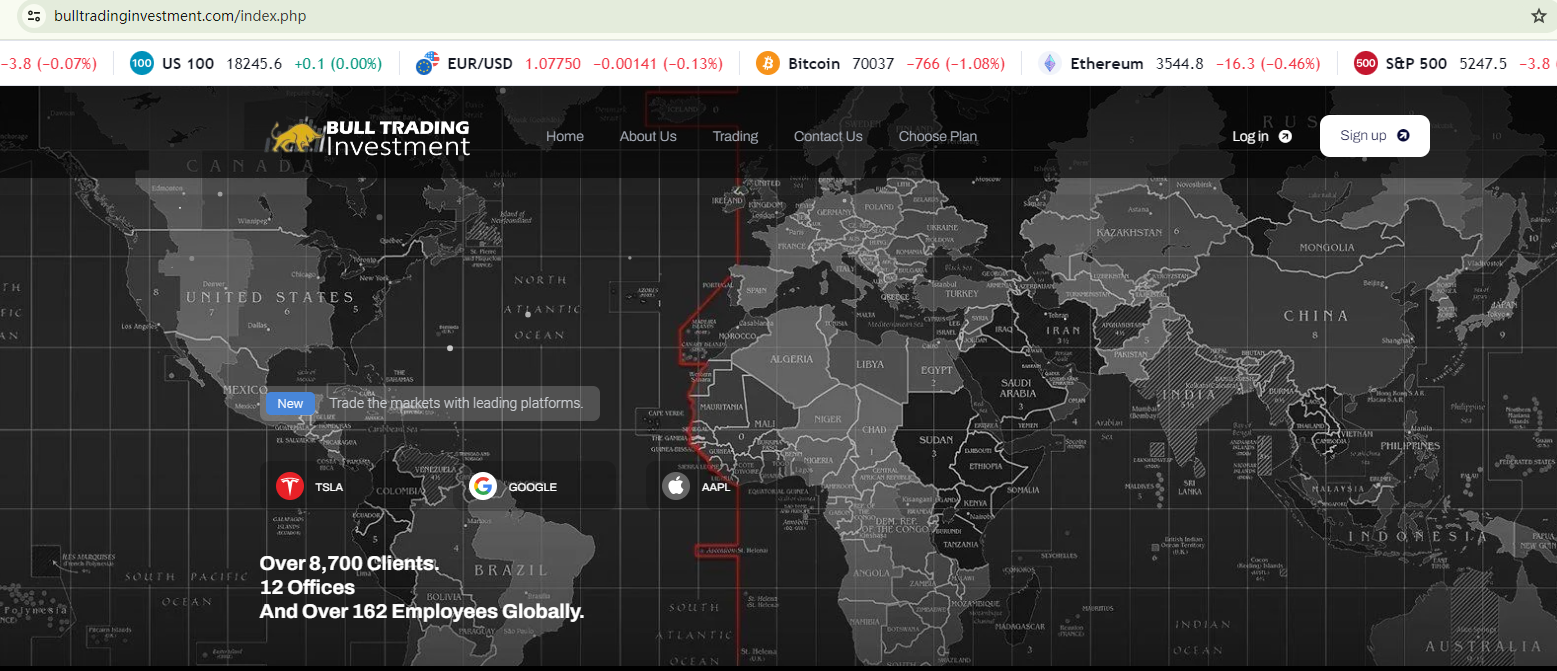Screen dimensions: 1557x671
Task: Click the Google logo icon
Action: click(483, 487)
